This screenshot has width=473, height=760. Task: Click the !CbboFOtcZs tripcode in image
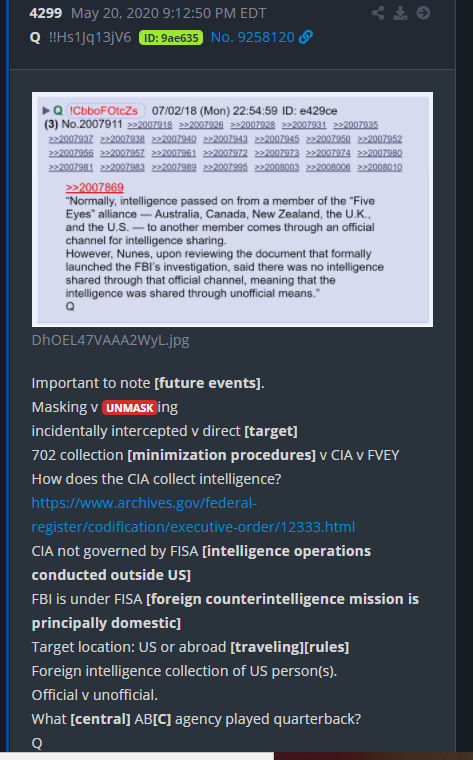pyautogui.click(x=105, y=111)
